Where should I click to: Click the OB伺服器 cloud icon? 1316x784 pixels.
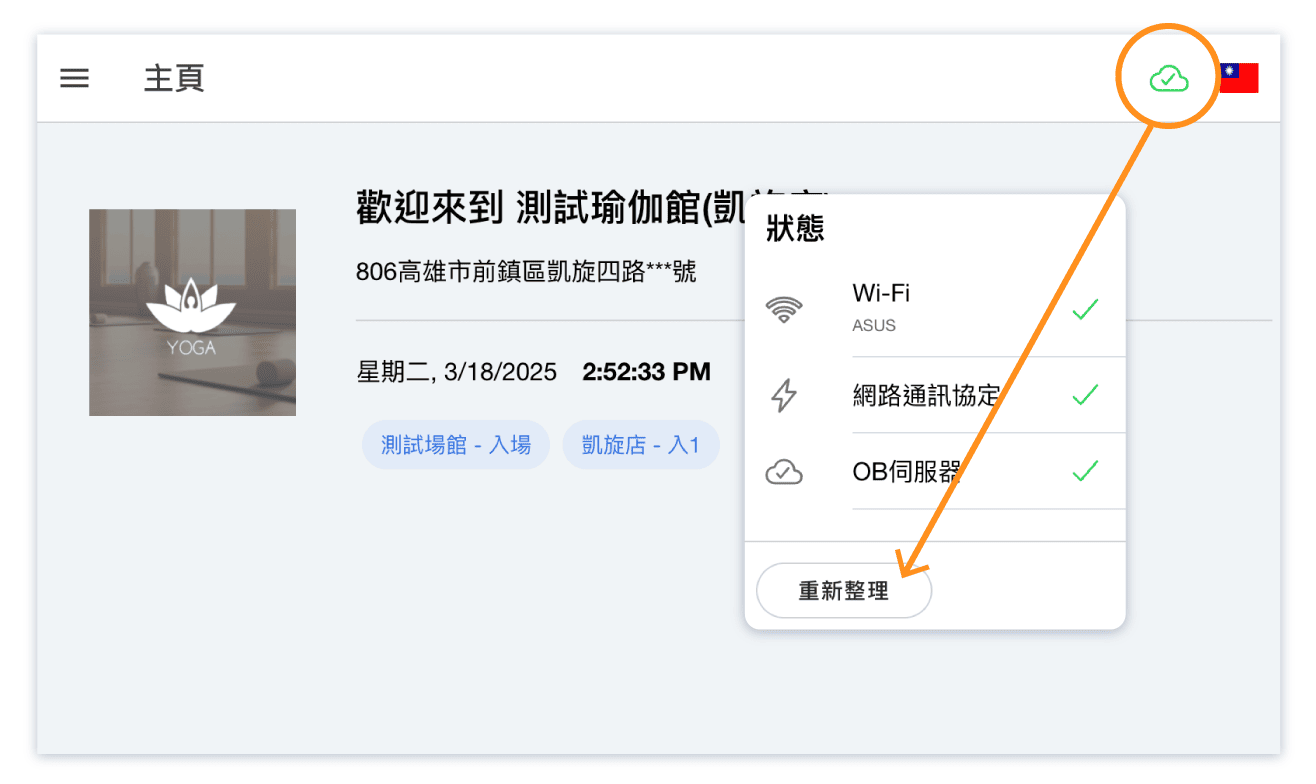pos(783,472)
